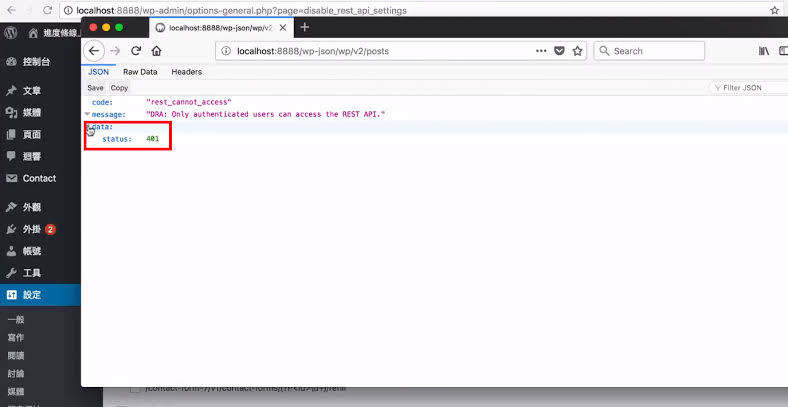This screenshot has height=407, width=788.
Task: Click the Filter JSON input field
Action: 750,88
